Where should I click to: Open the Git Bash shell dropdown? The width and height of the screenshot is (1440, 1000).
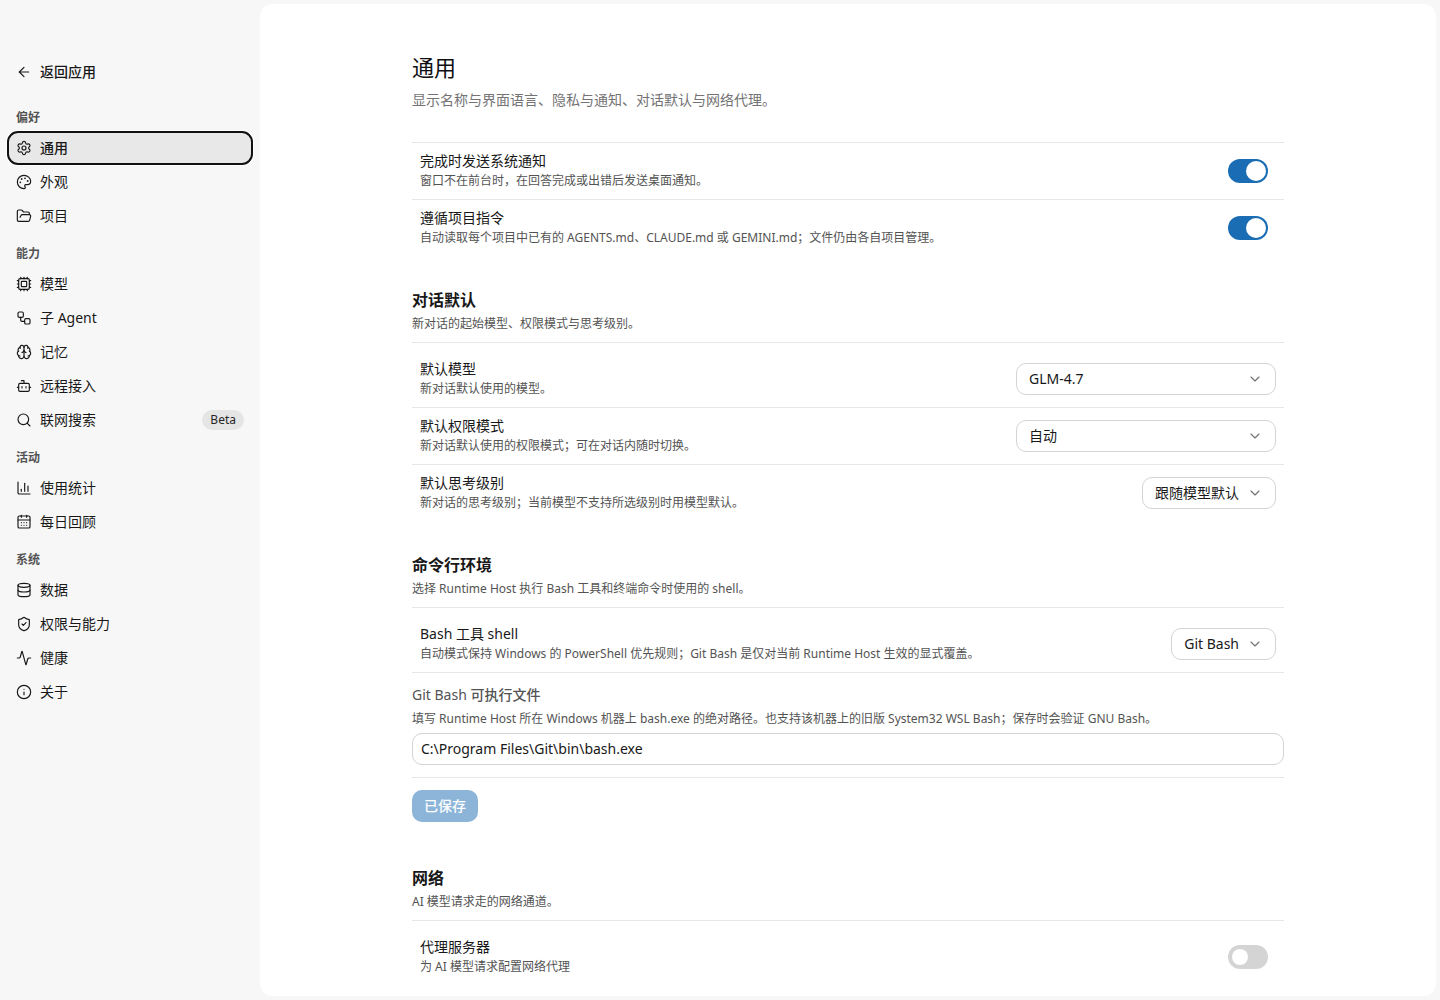(1223, 644)
